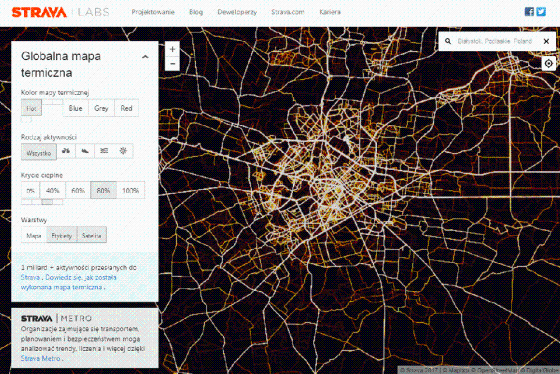Click the Strava link in info box

[30, 277]
